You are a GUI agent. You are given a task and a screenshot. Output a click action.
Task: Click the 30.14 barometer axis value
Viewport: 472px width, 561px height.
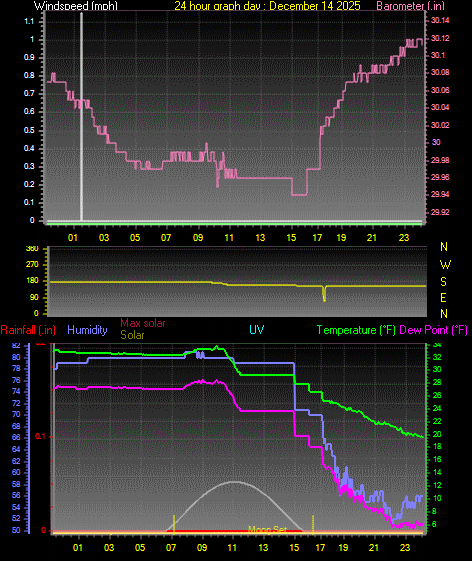click(440, 20)
